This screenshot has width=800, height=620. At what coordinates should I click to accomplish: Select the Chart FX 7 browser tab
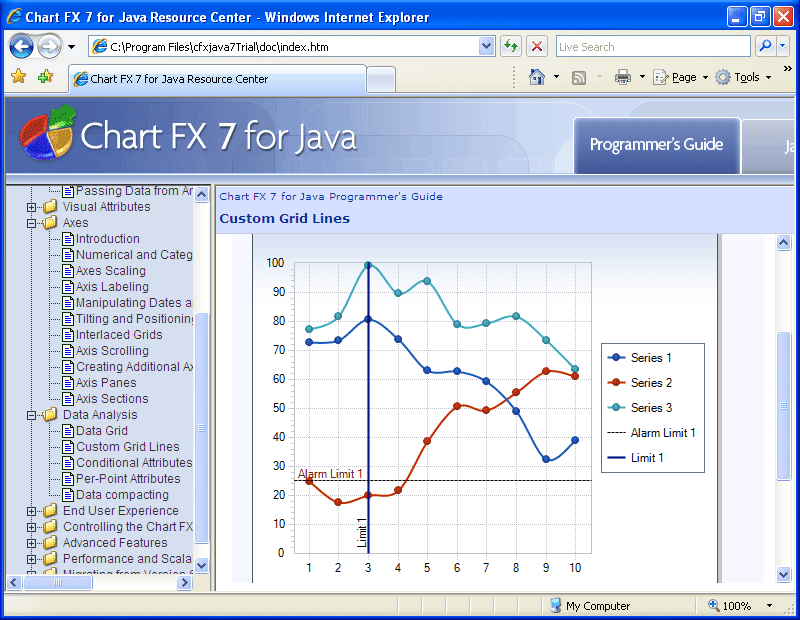pyautogui.click(x=218, y=79)
